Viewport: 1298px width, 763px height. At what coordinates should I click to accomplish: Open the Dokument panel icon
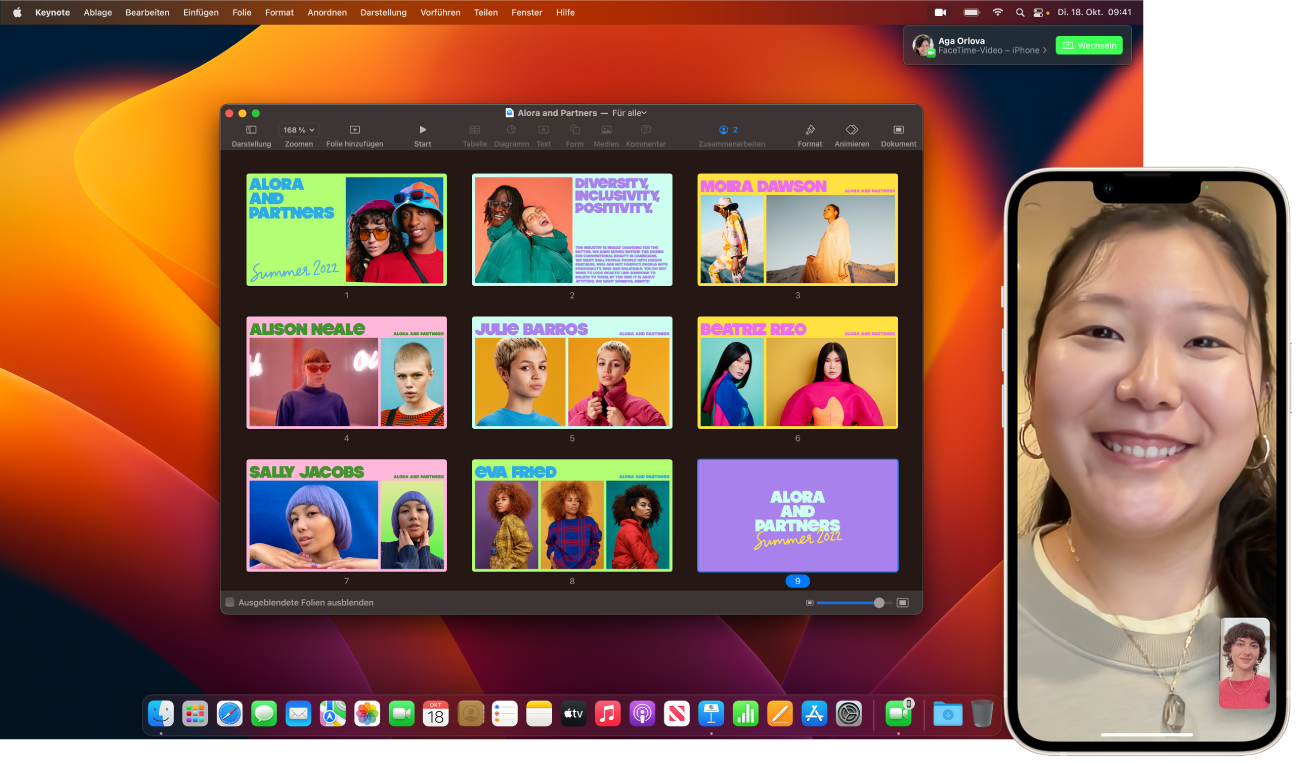898,131
